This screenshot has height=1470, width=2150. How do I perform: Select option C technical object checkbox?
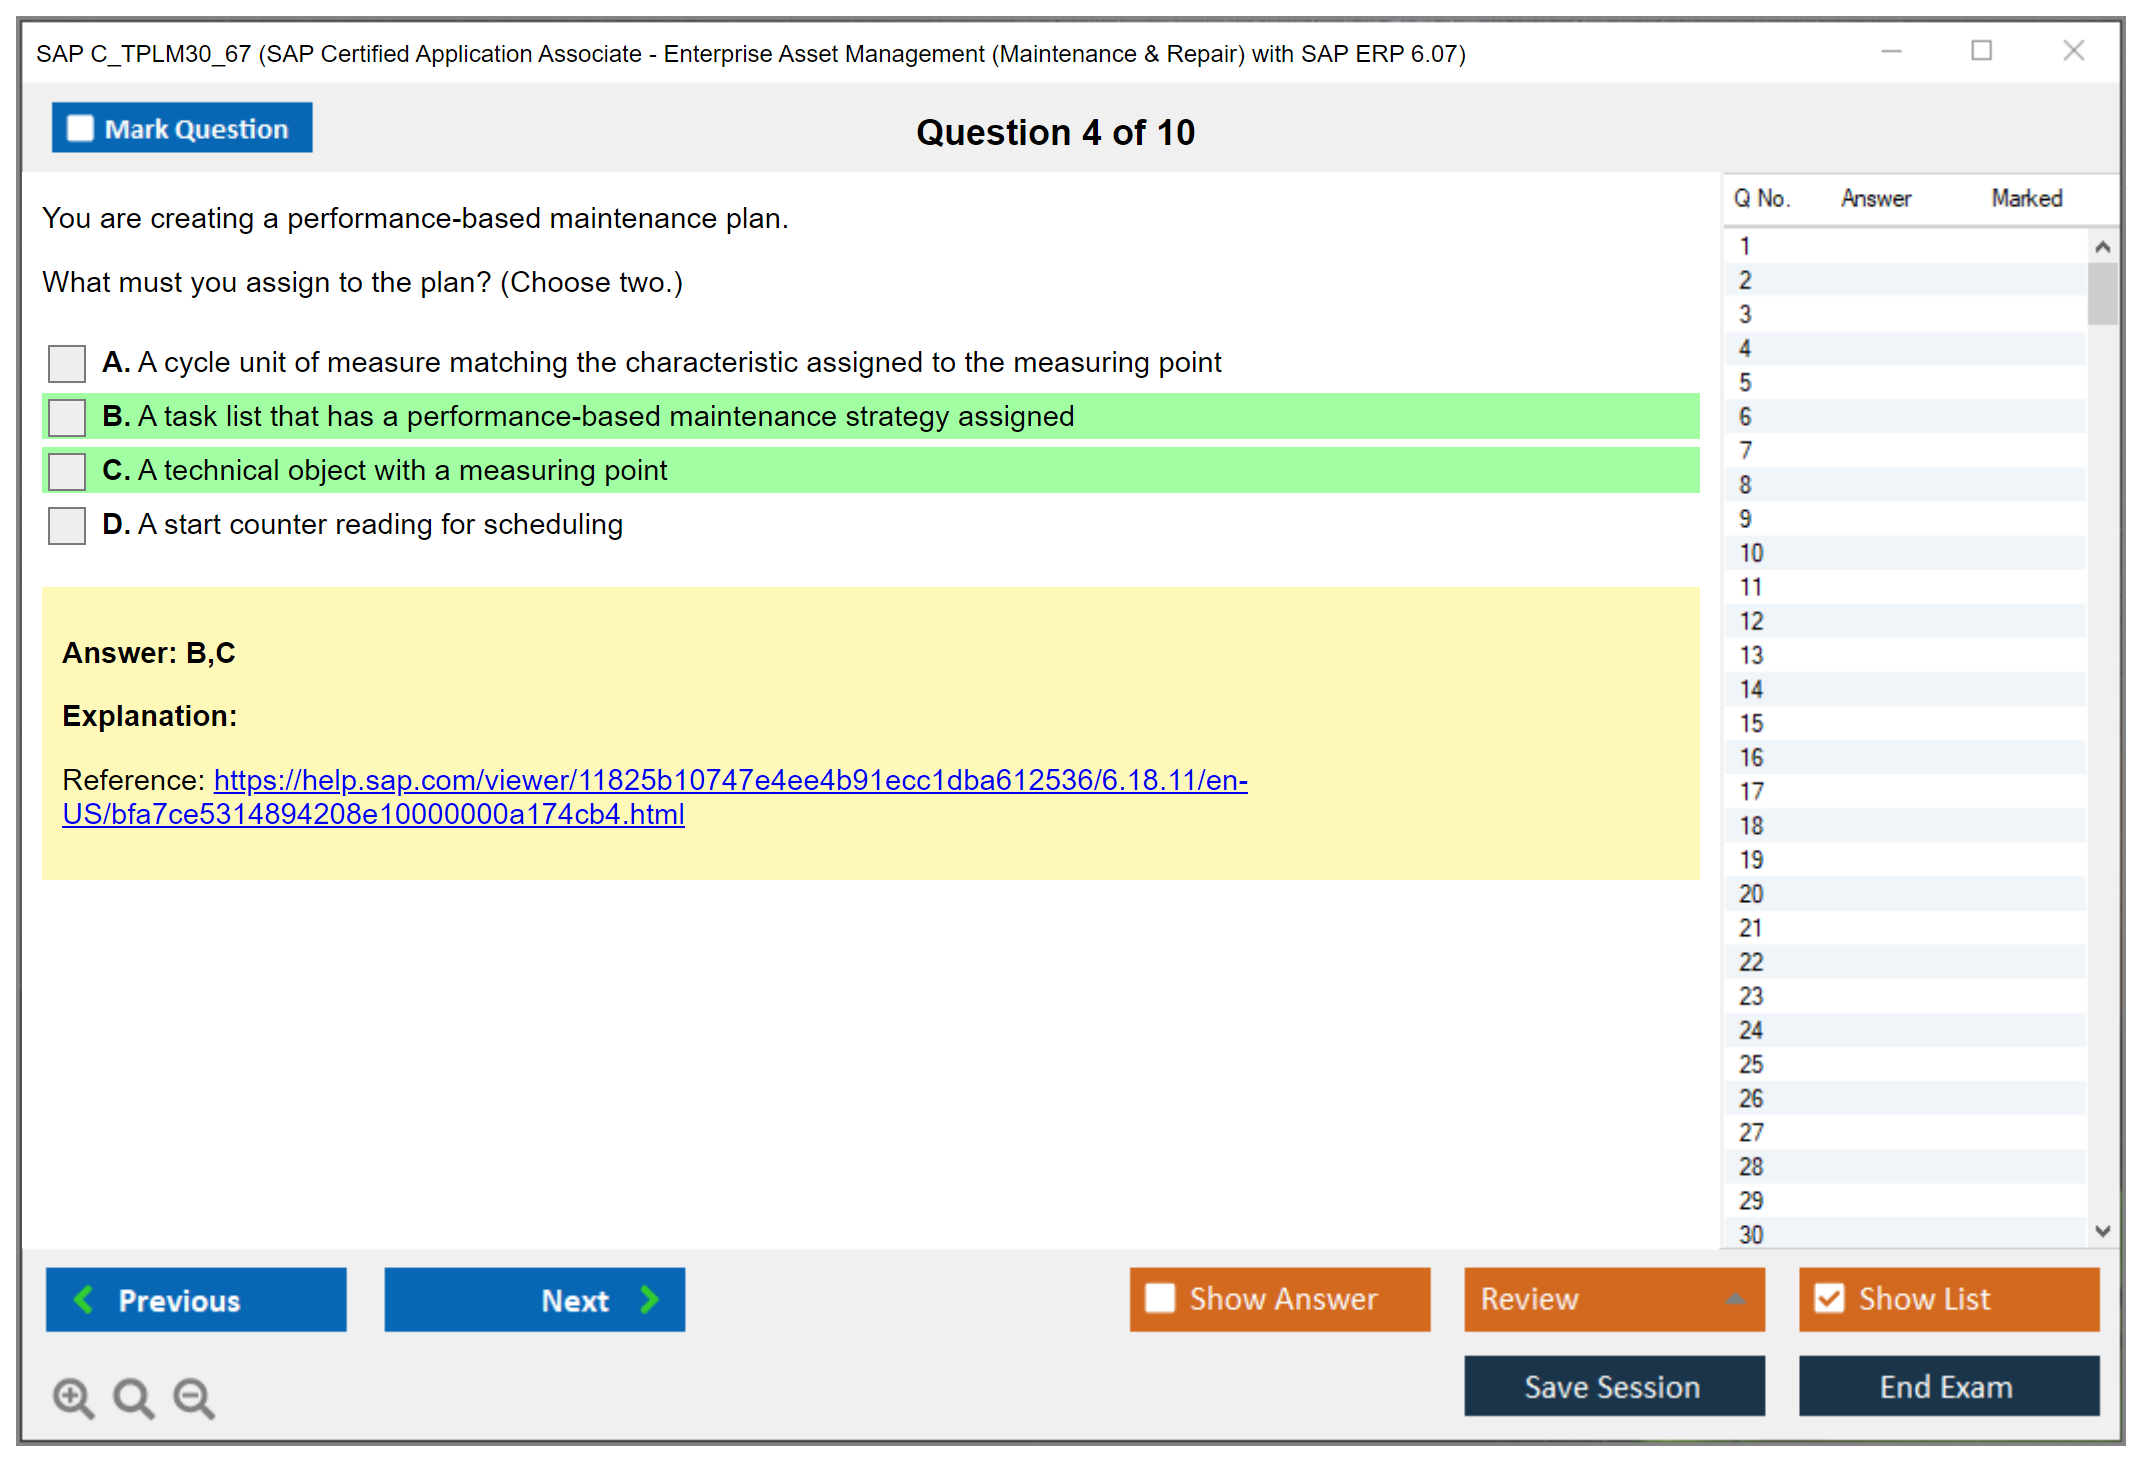coord(67,471)
